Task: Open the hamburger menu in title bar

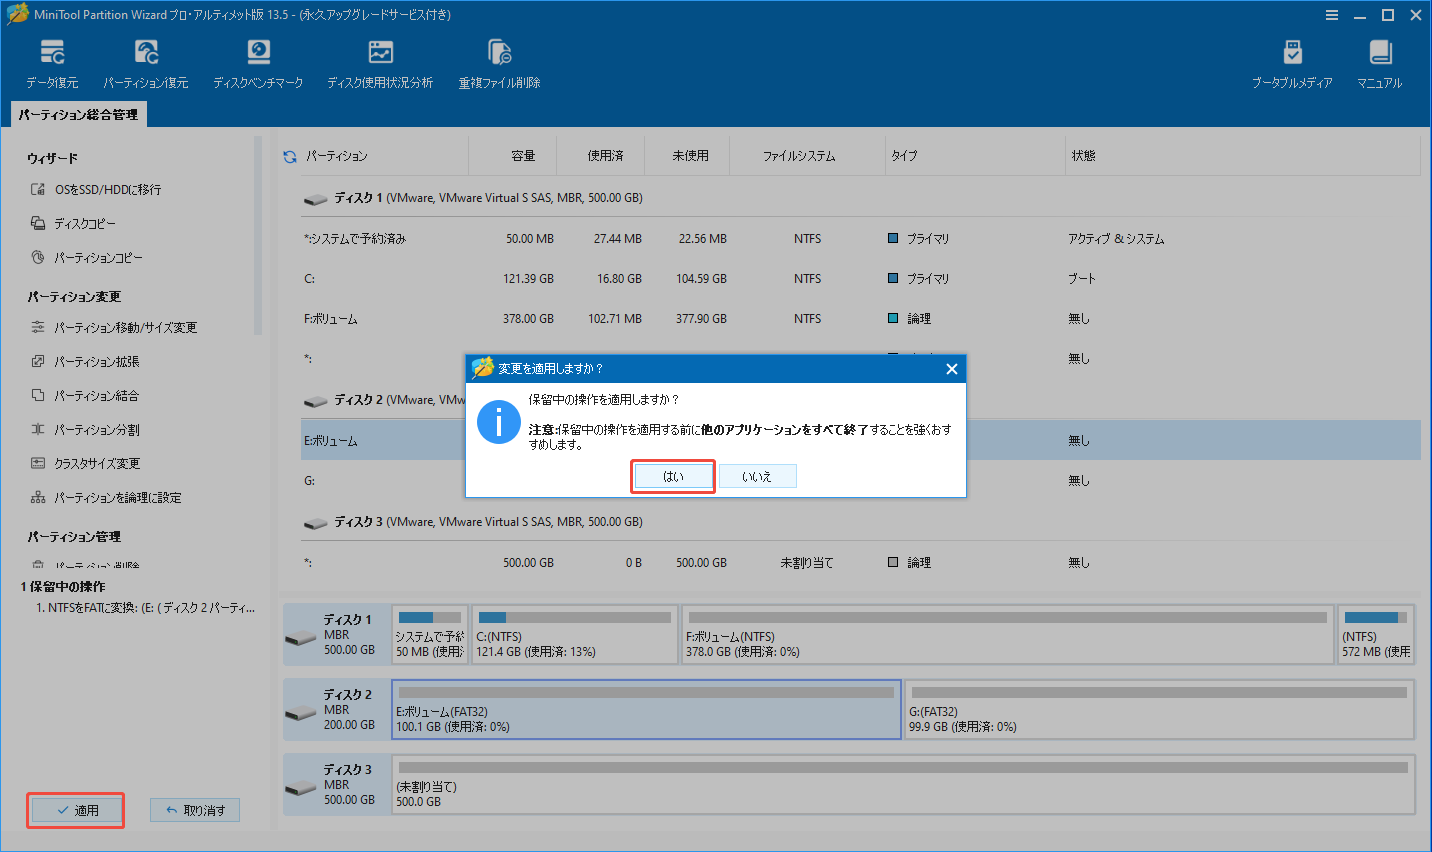Action: click(1332, 14)
